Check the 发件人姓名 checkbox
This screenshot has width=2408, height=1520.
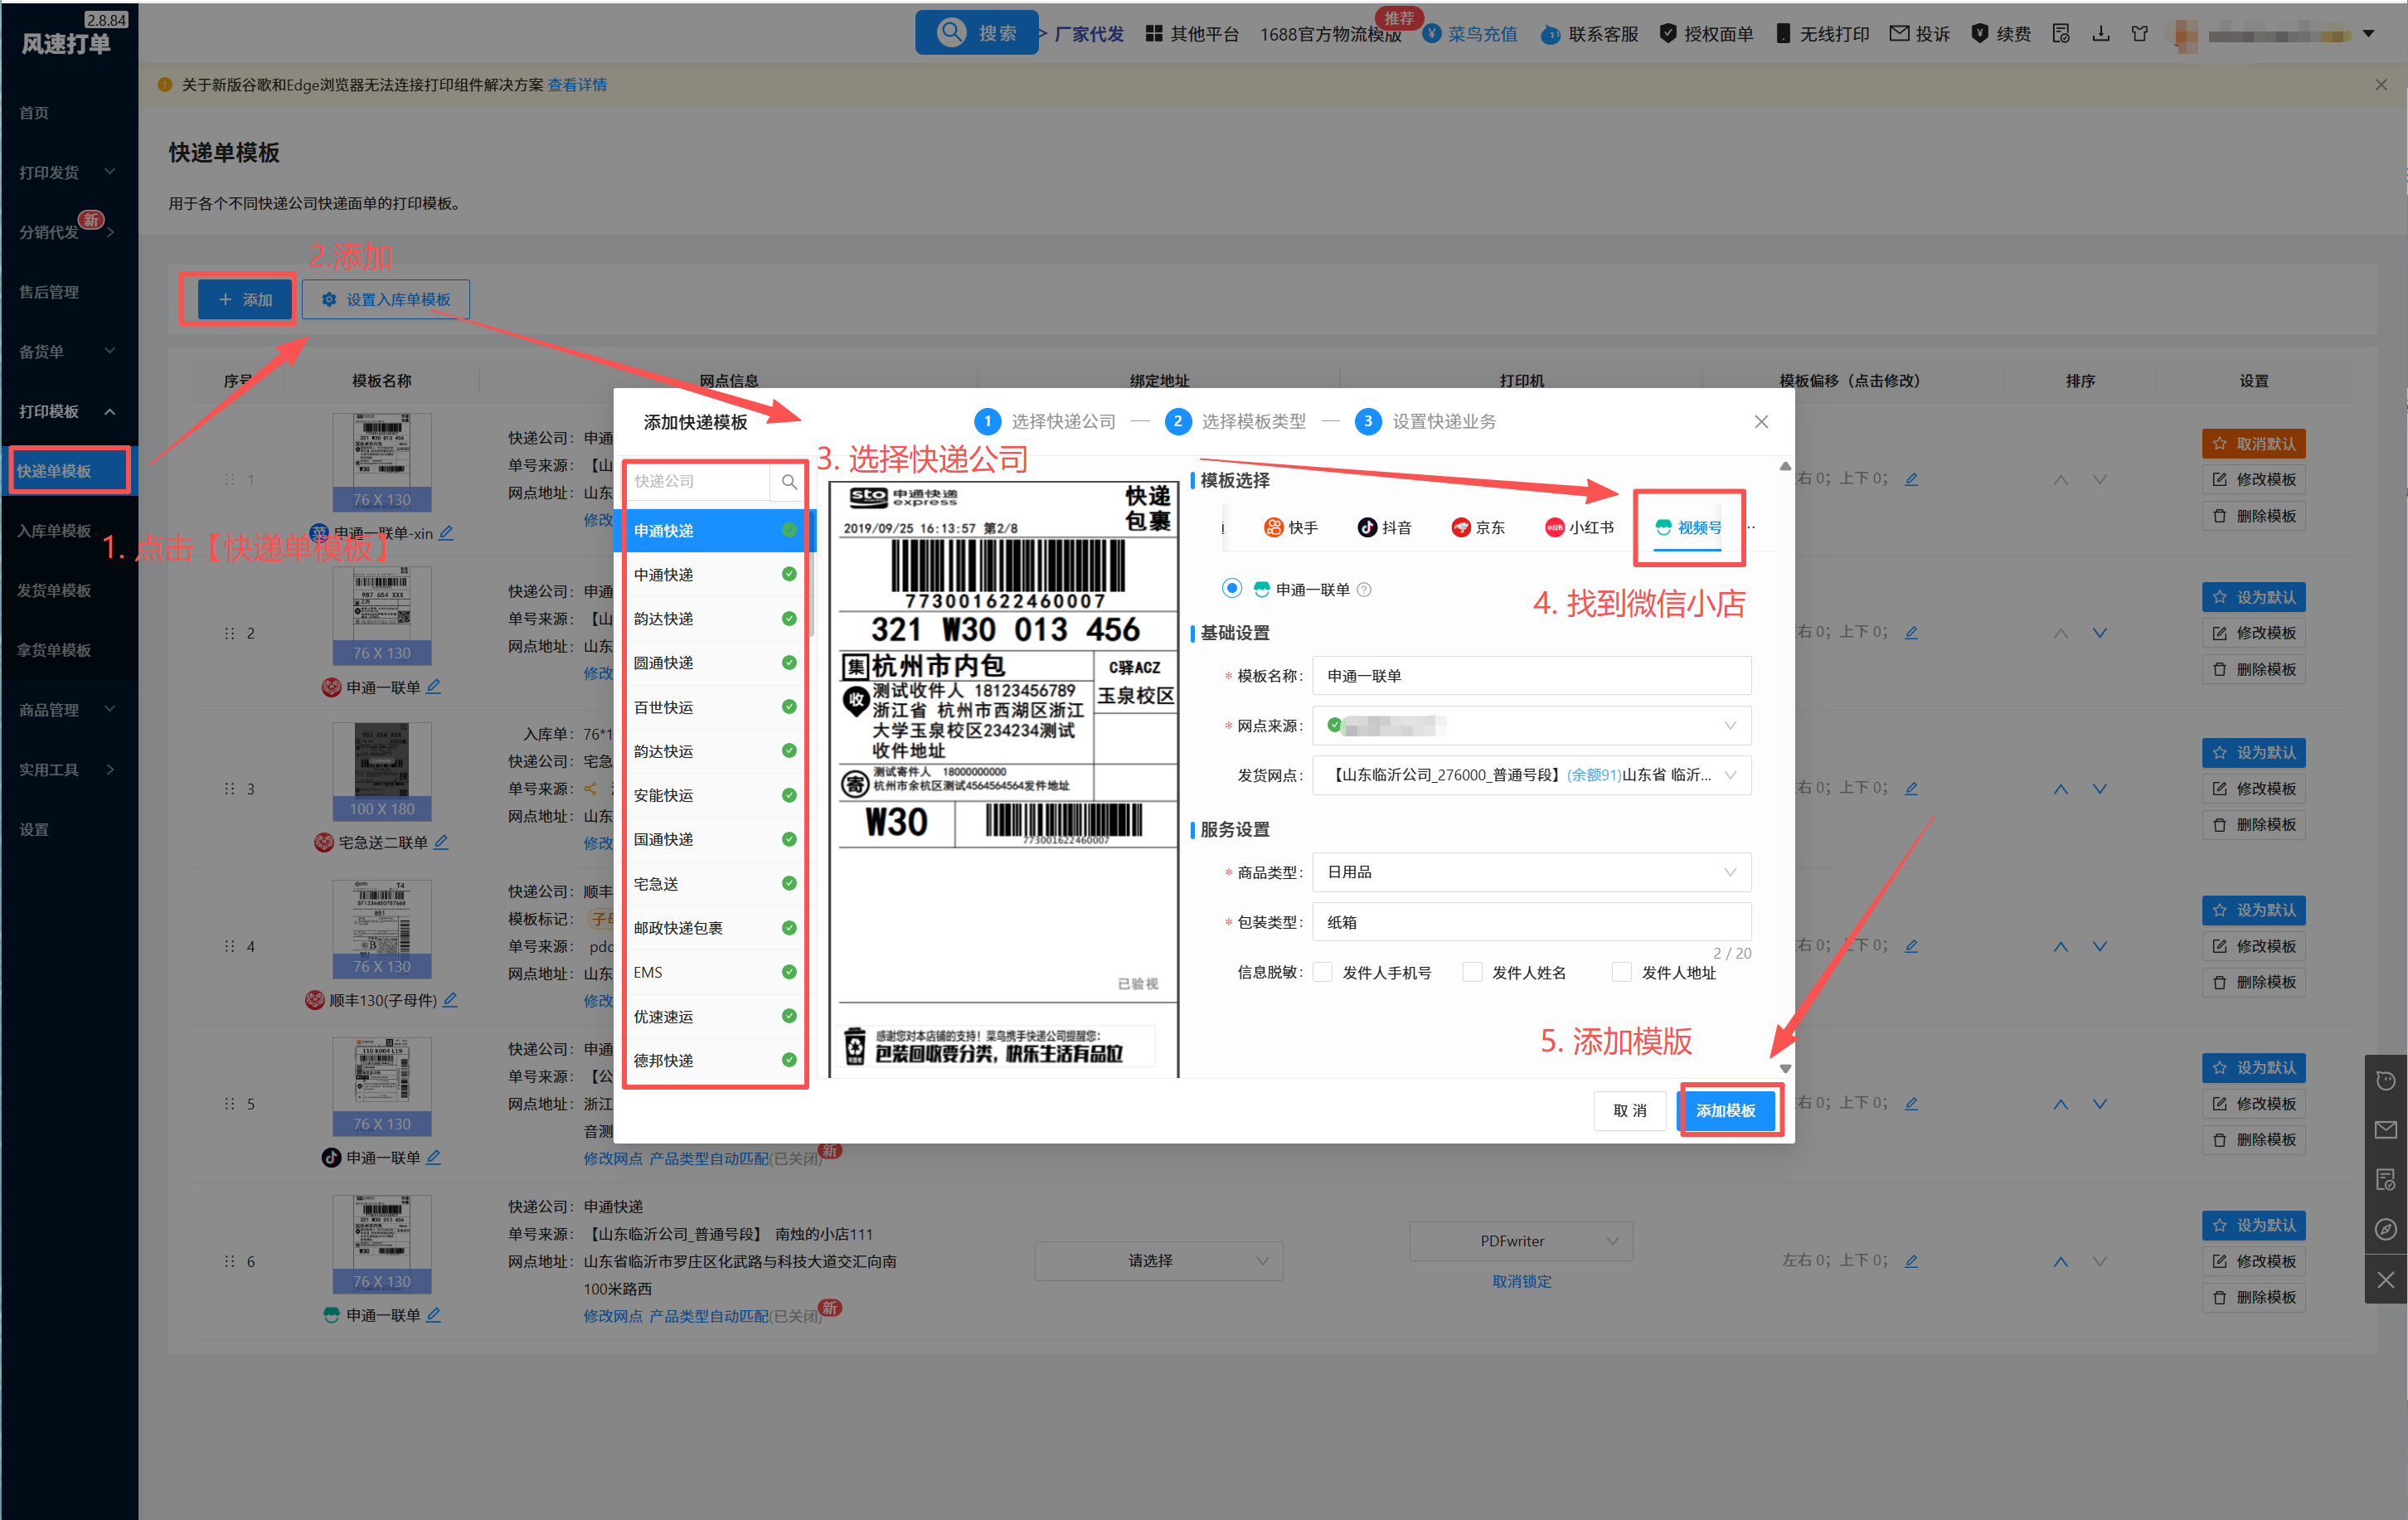coord(1473,973)
